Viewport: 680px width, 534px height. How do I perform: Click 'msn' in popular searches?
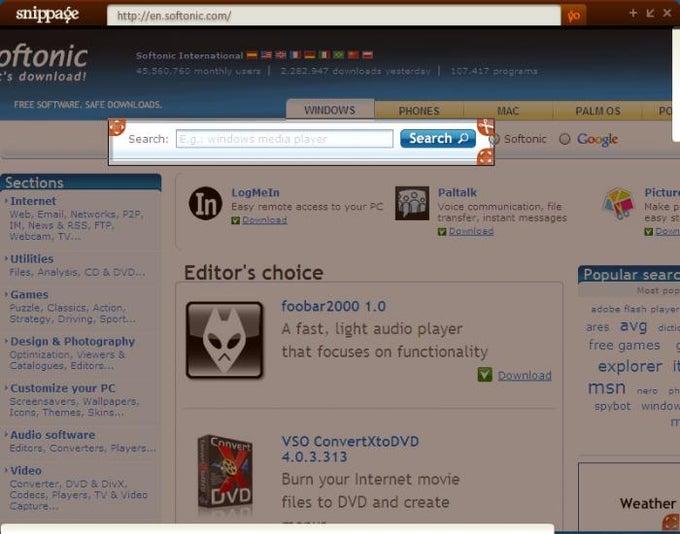(607, 387)
